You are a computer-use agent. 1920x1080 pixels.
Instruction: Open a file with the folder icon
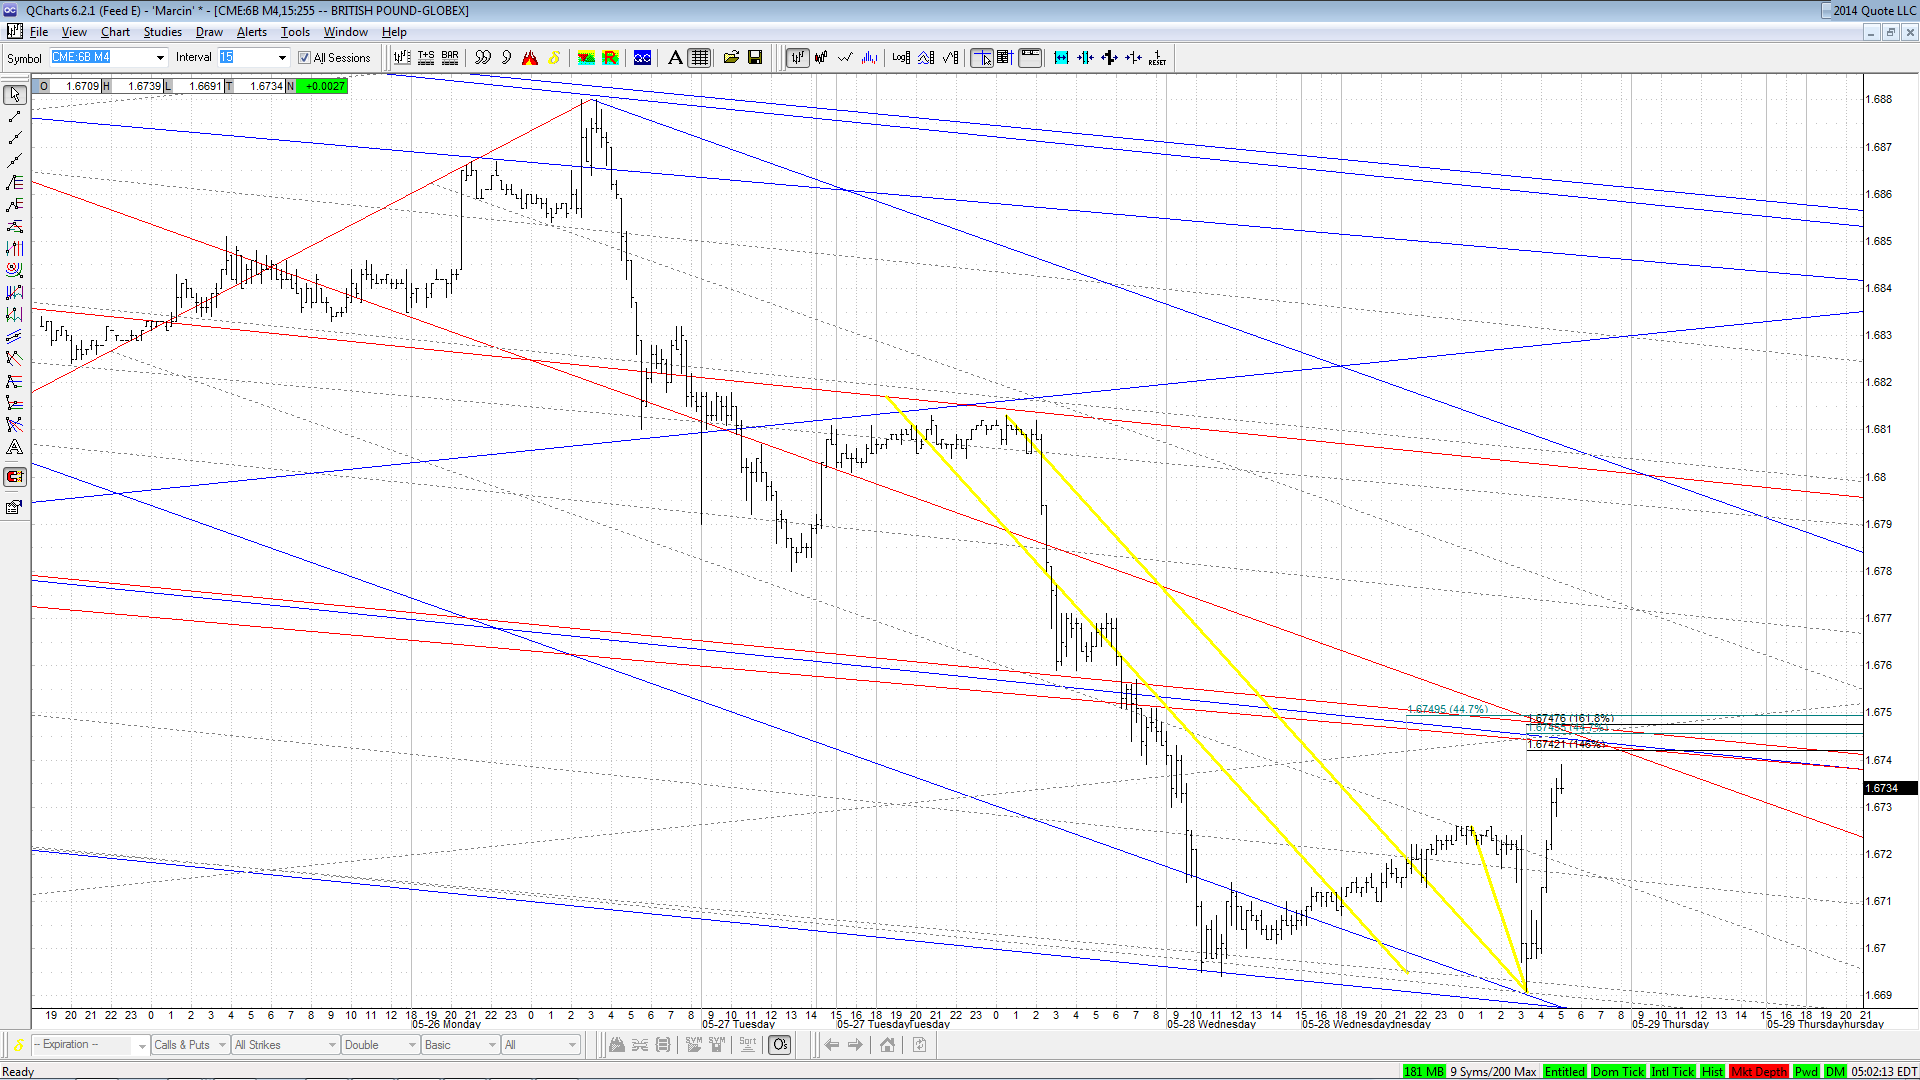[x=731, y=58]
